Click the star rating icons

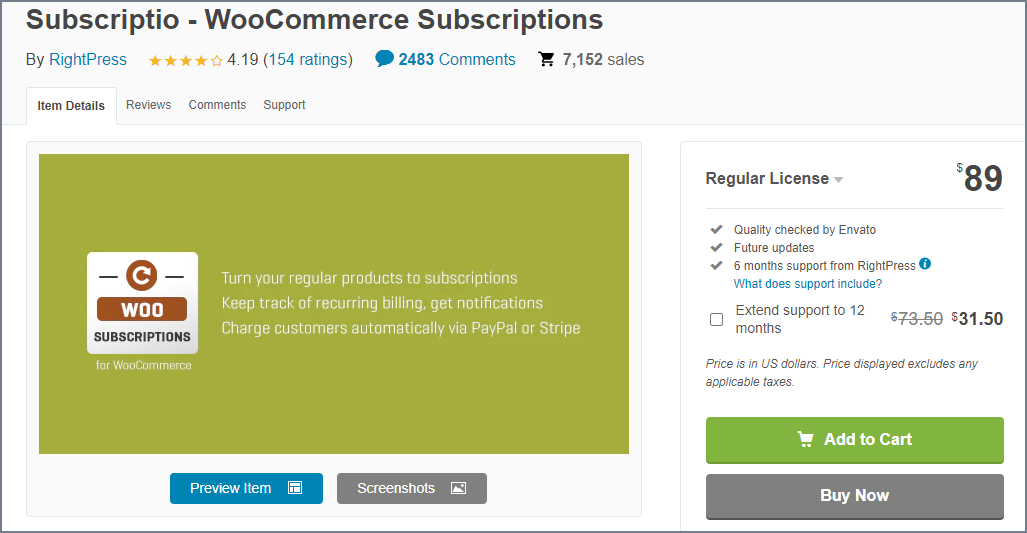185,60
